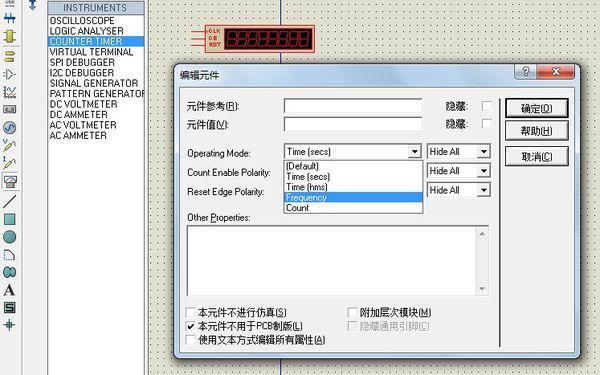
Task: Select AC VOLTMETER in the instruments list
Action: click(96, 125)
